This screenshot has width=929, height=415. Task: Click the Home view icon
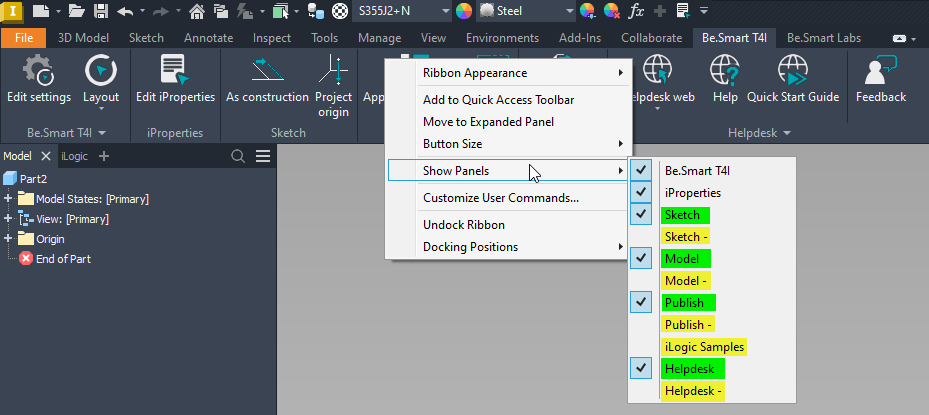point(197,11)
